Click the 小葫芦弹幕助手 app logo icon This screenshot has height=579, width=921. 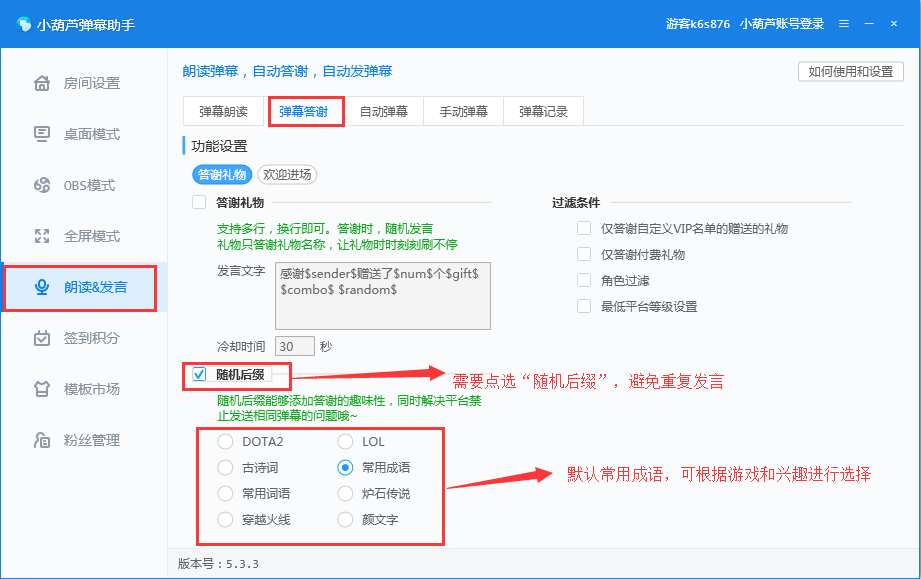24,24
